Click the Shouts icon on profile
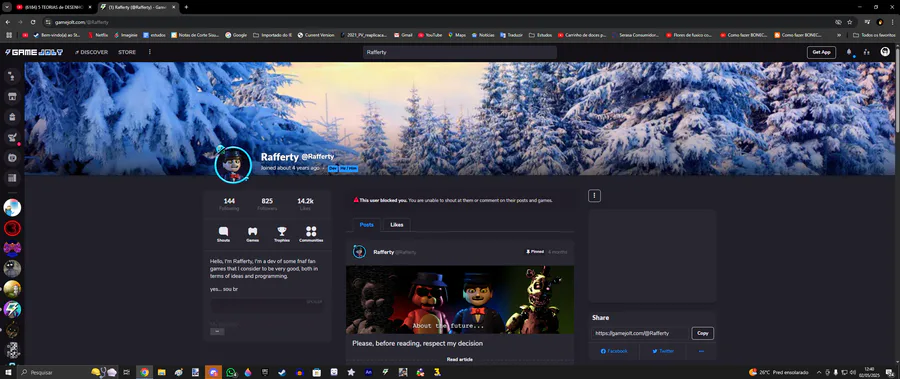The height and width of the screenshot is (379, 900). 223,234
